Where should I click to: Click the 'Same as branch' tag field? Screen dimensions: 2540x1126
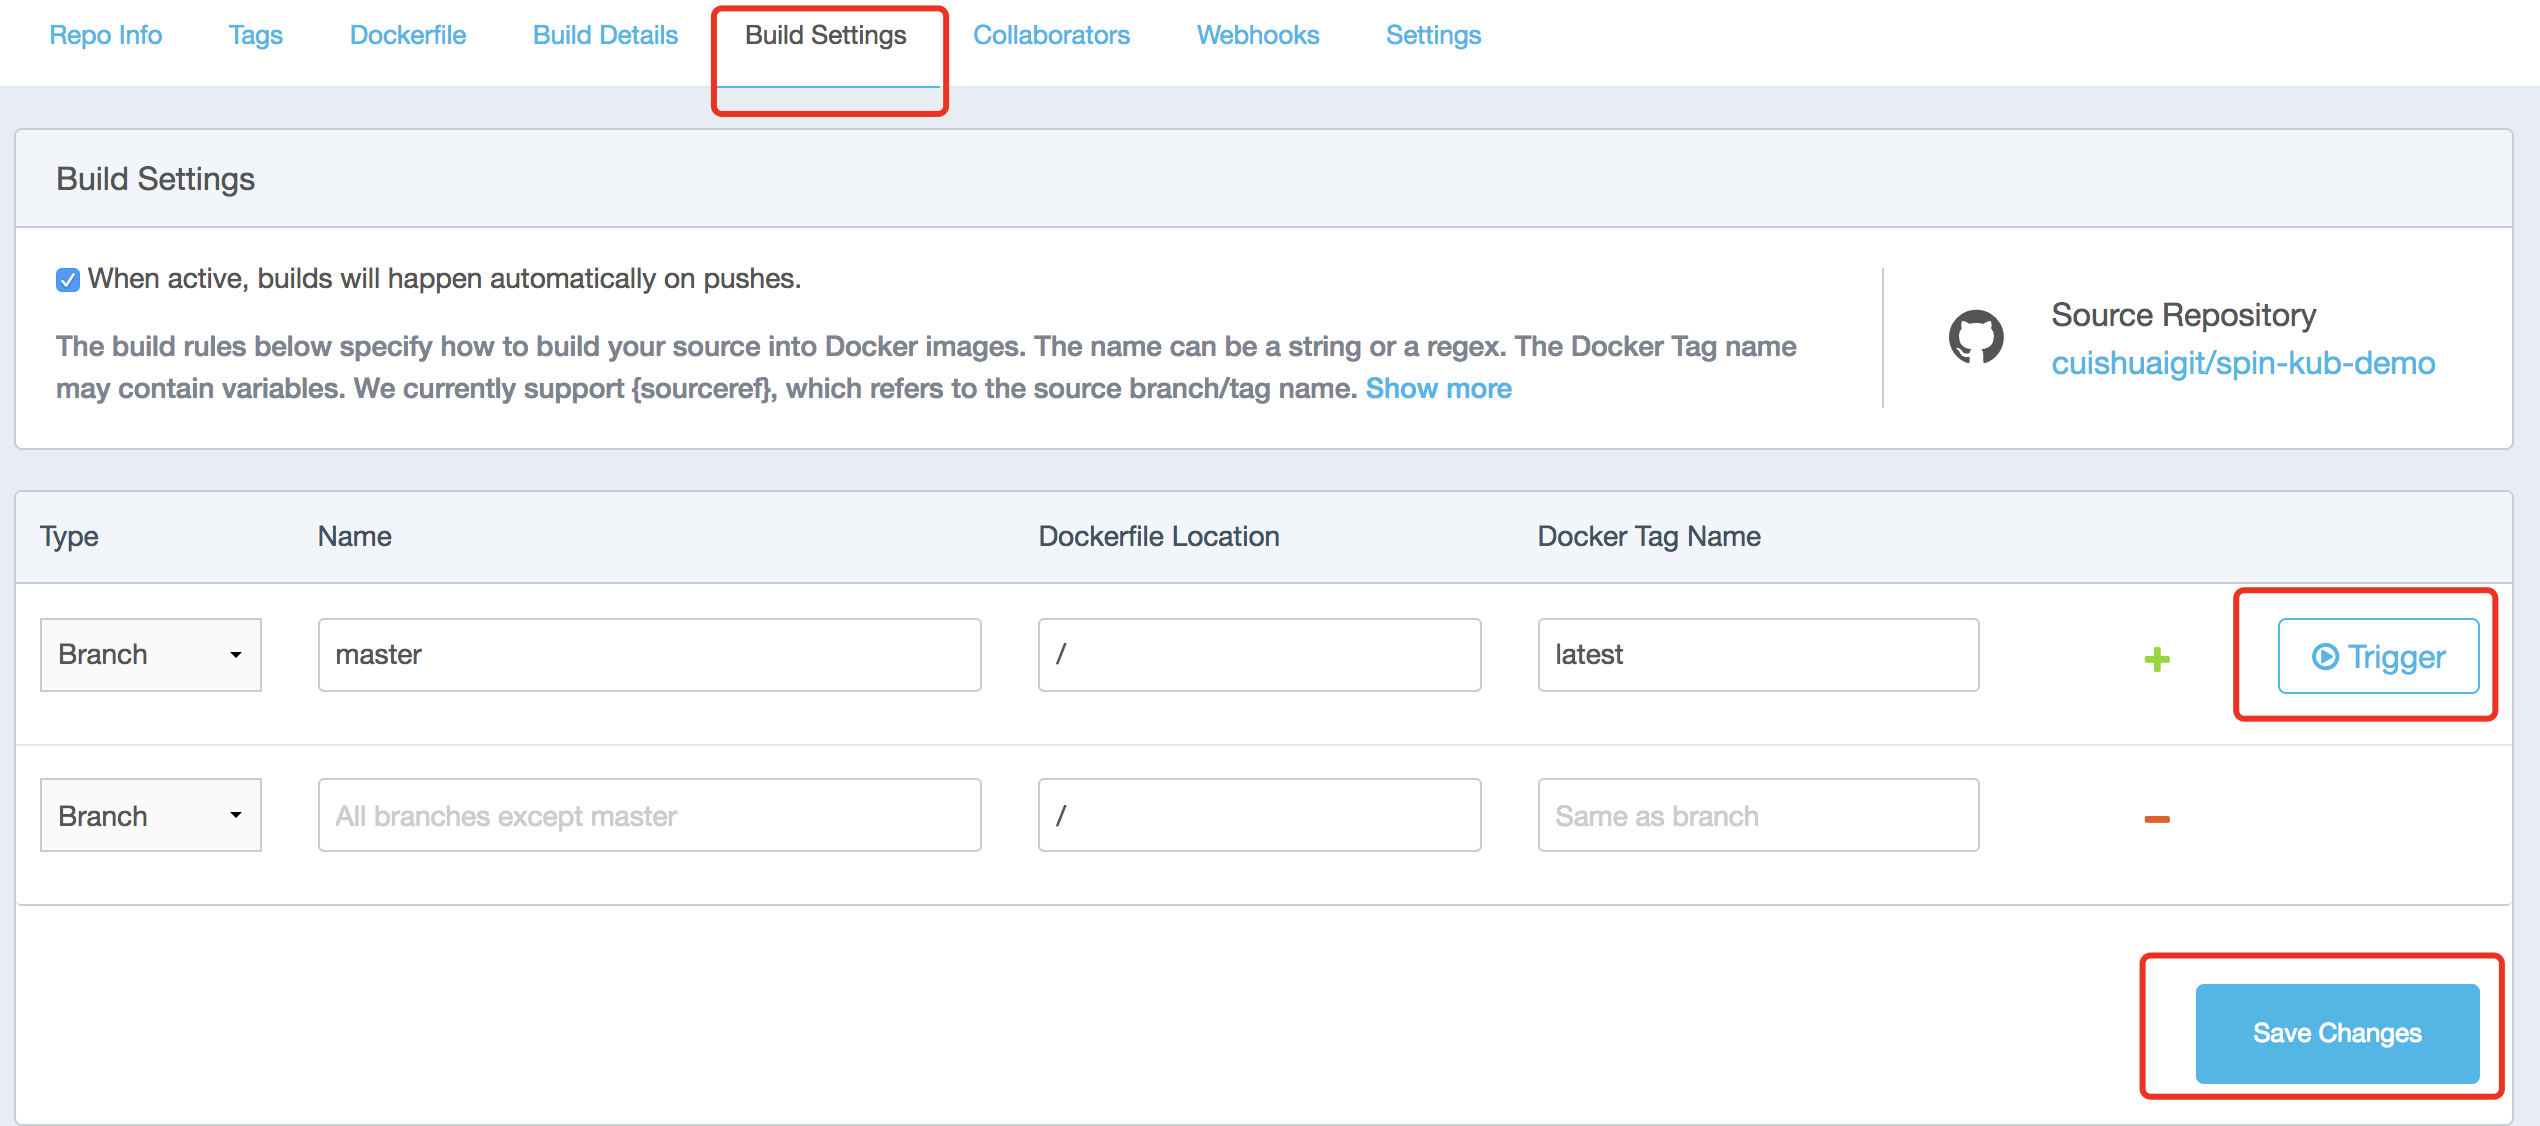coord(1758,815)
